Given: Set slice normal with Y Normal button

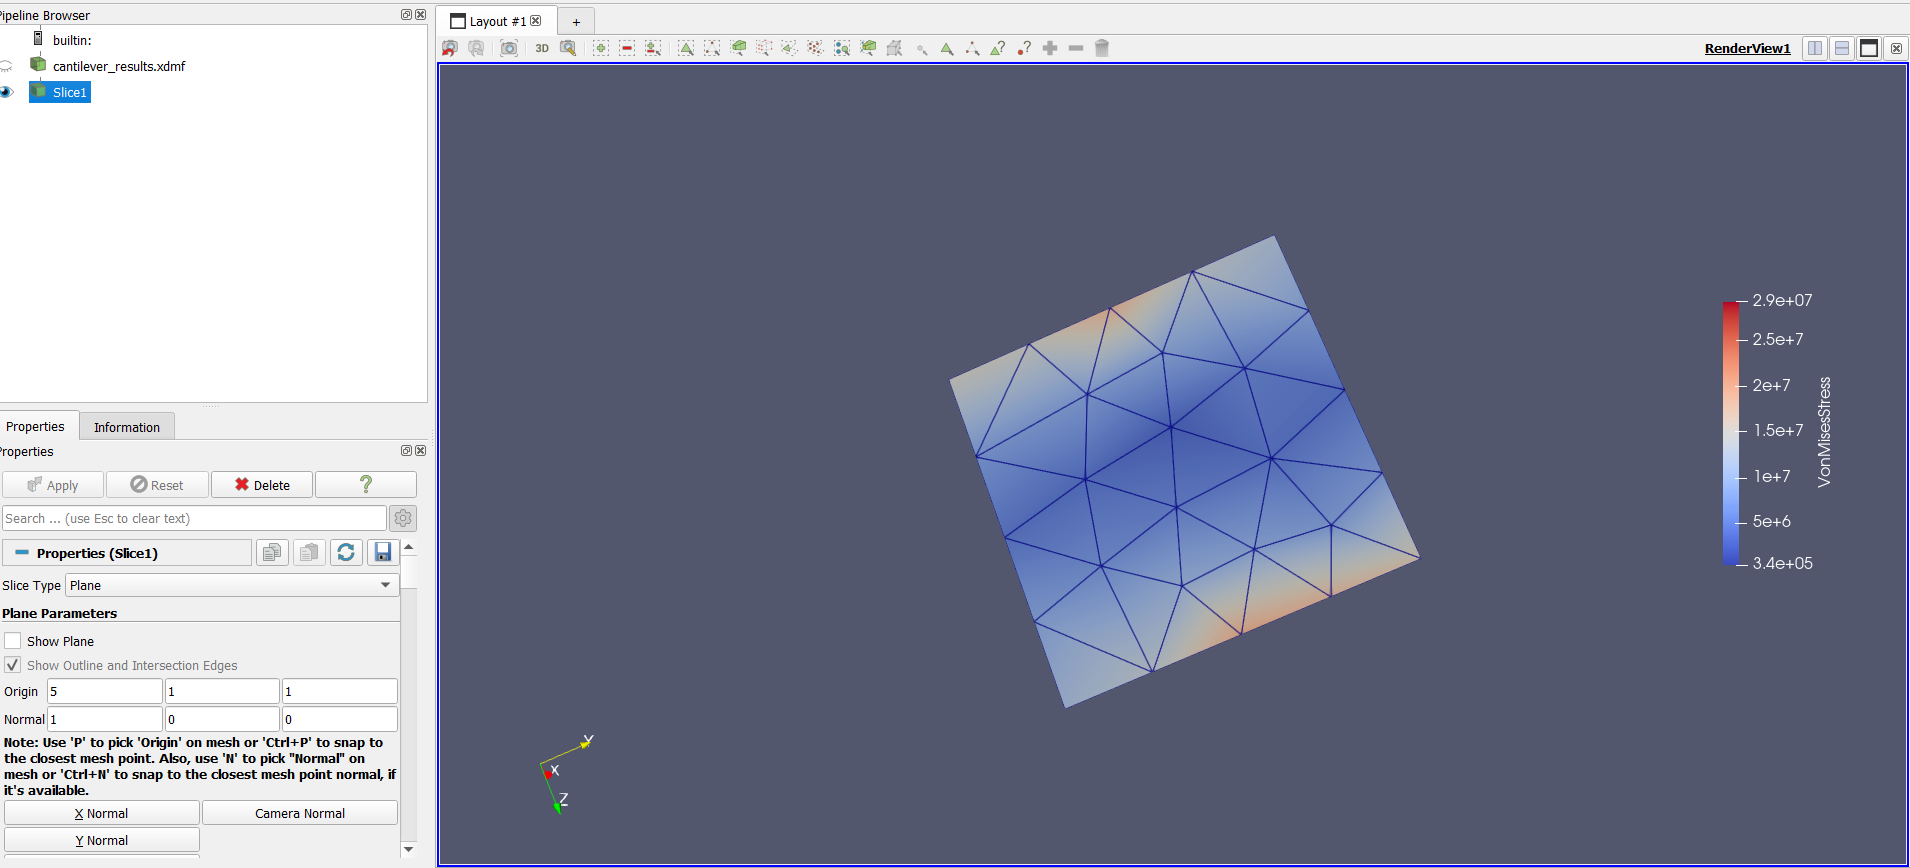Looking at the screenshot, I should (x=102, y=840).
